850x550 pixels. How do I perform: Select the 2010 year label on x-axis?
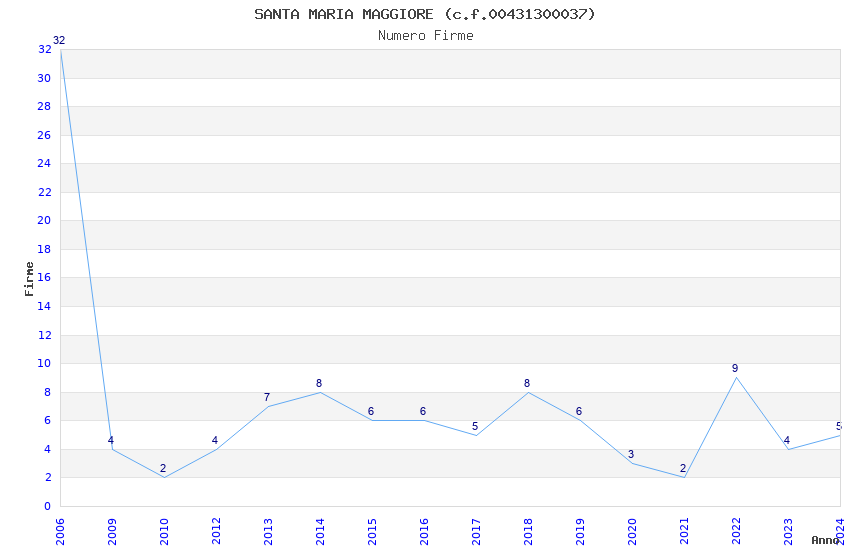pos(164,532)
